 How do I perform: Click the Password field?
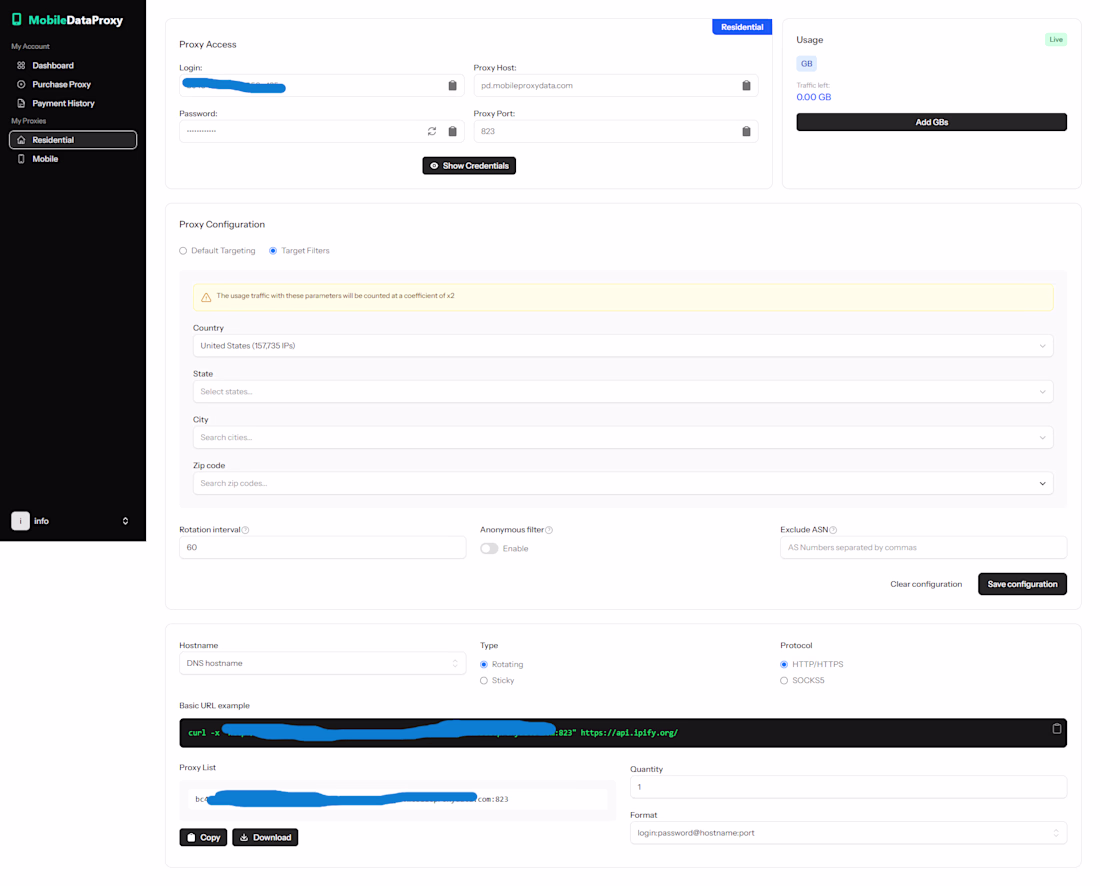[321, 131]
